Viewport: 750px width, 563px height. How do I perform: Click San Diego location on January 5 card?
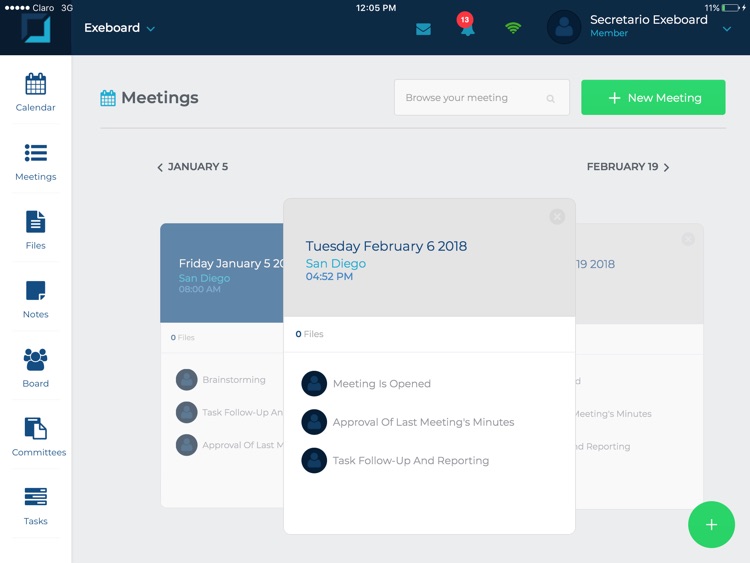pyautogui.click(x=204, y=278)
